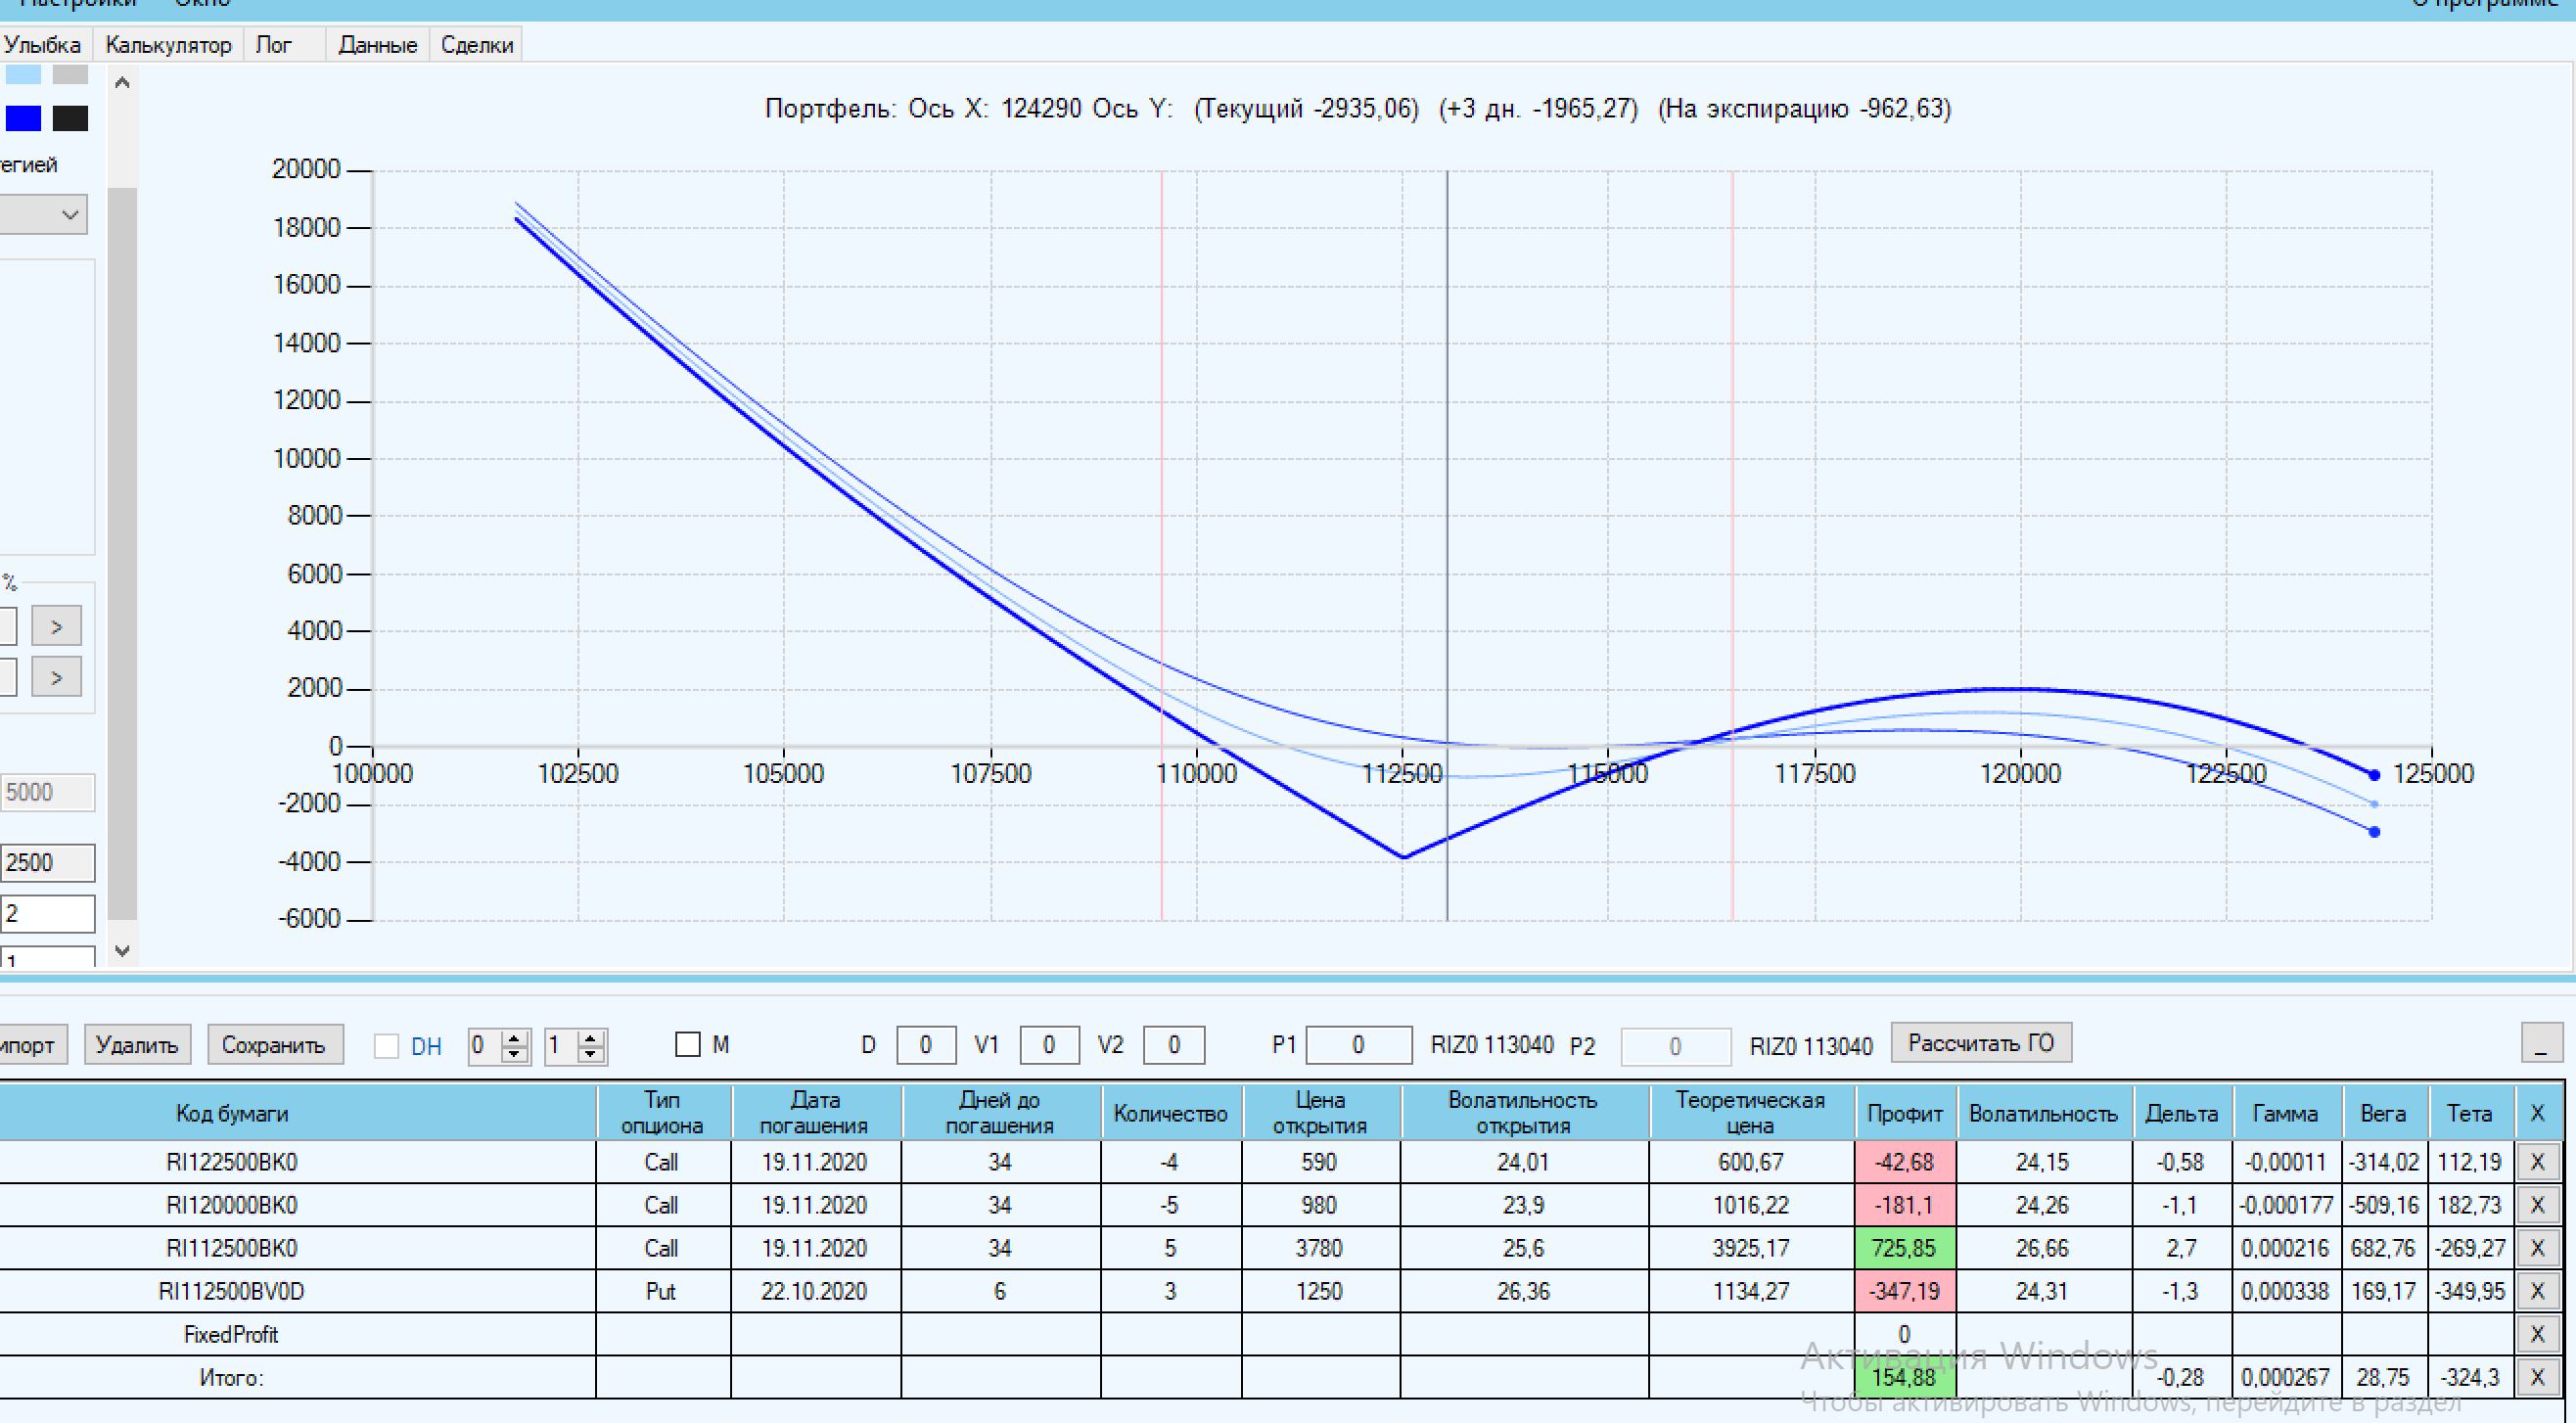Click the right arrow button in percent panel
This screenshot has height=1423, width=2576.
(x=56, y=627)
